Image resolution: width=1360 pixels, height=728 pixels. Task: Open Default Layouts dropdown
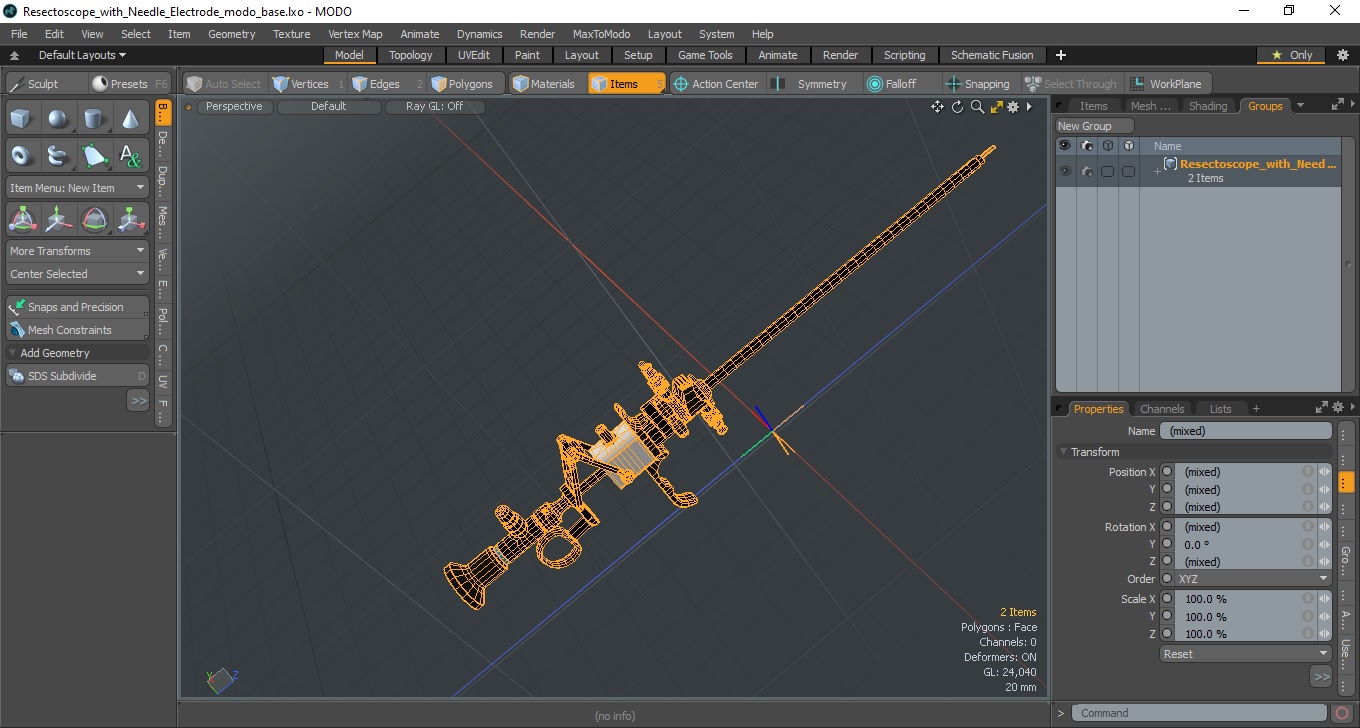[83, 55]
